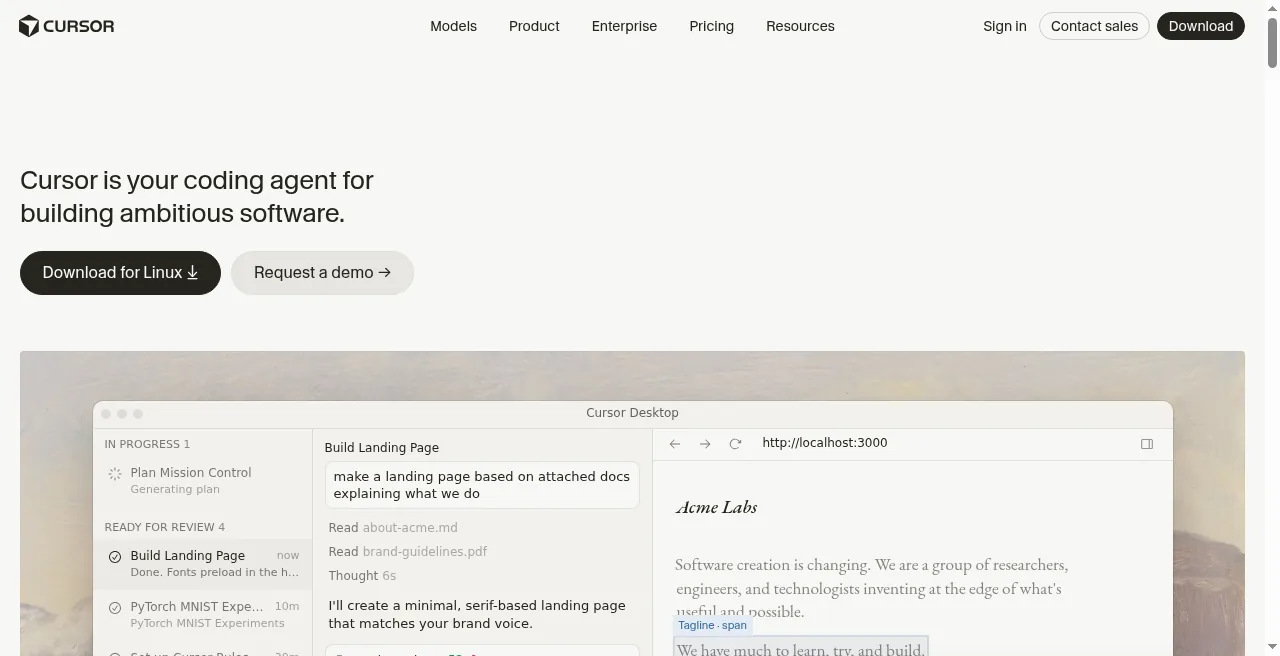
Task: Click the 'Thought 6s' line
Action: (x=362, y=576)
